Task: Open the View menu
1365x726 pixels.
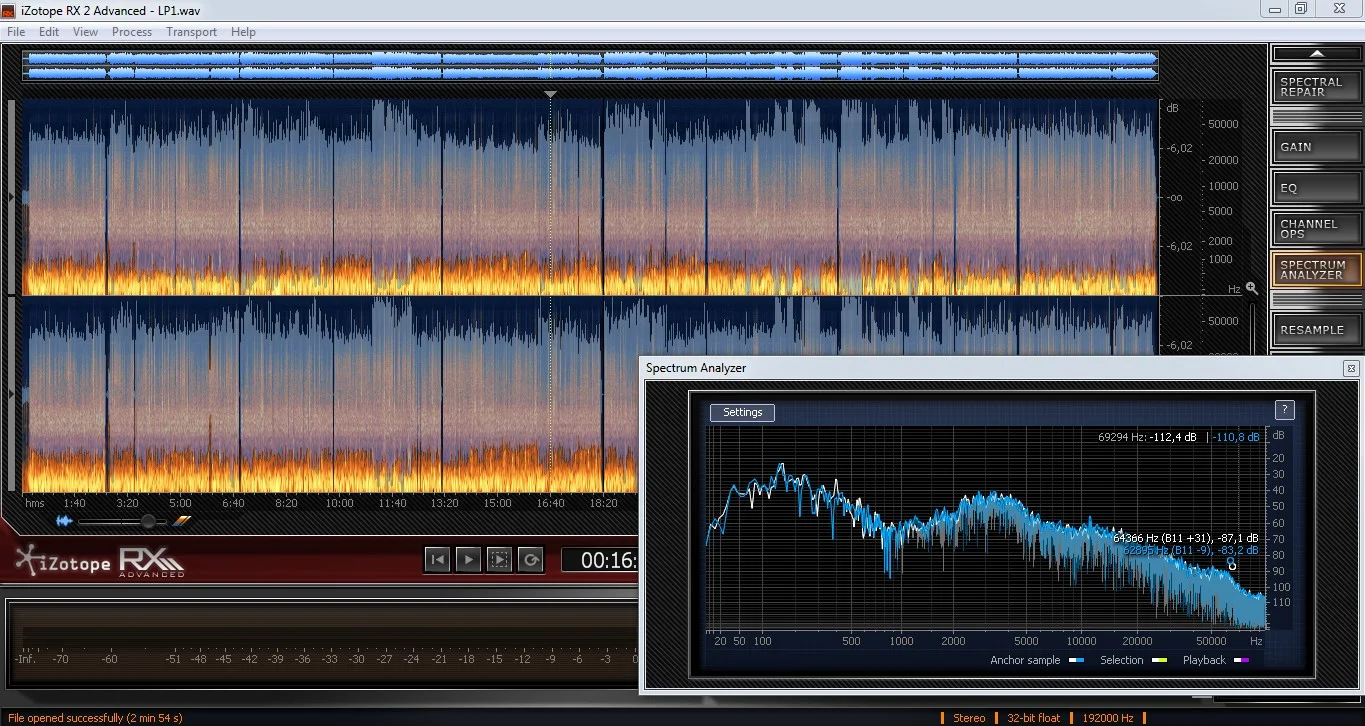Action: point(85,32)
